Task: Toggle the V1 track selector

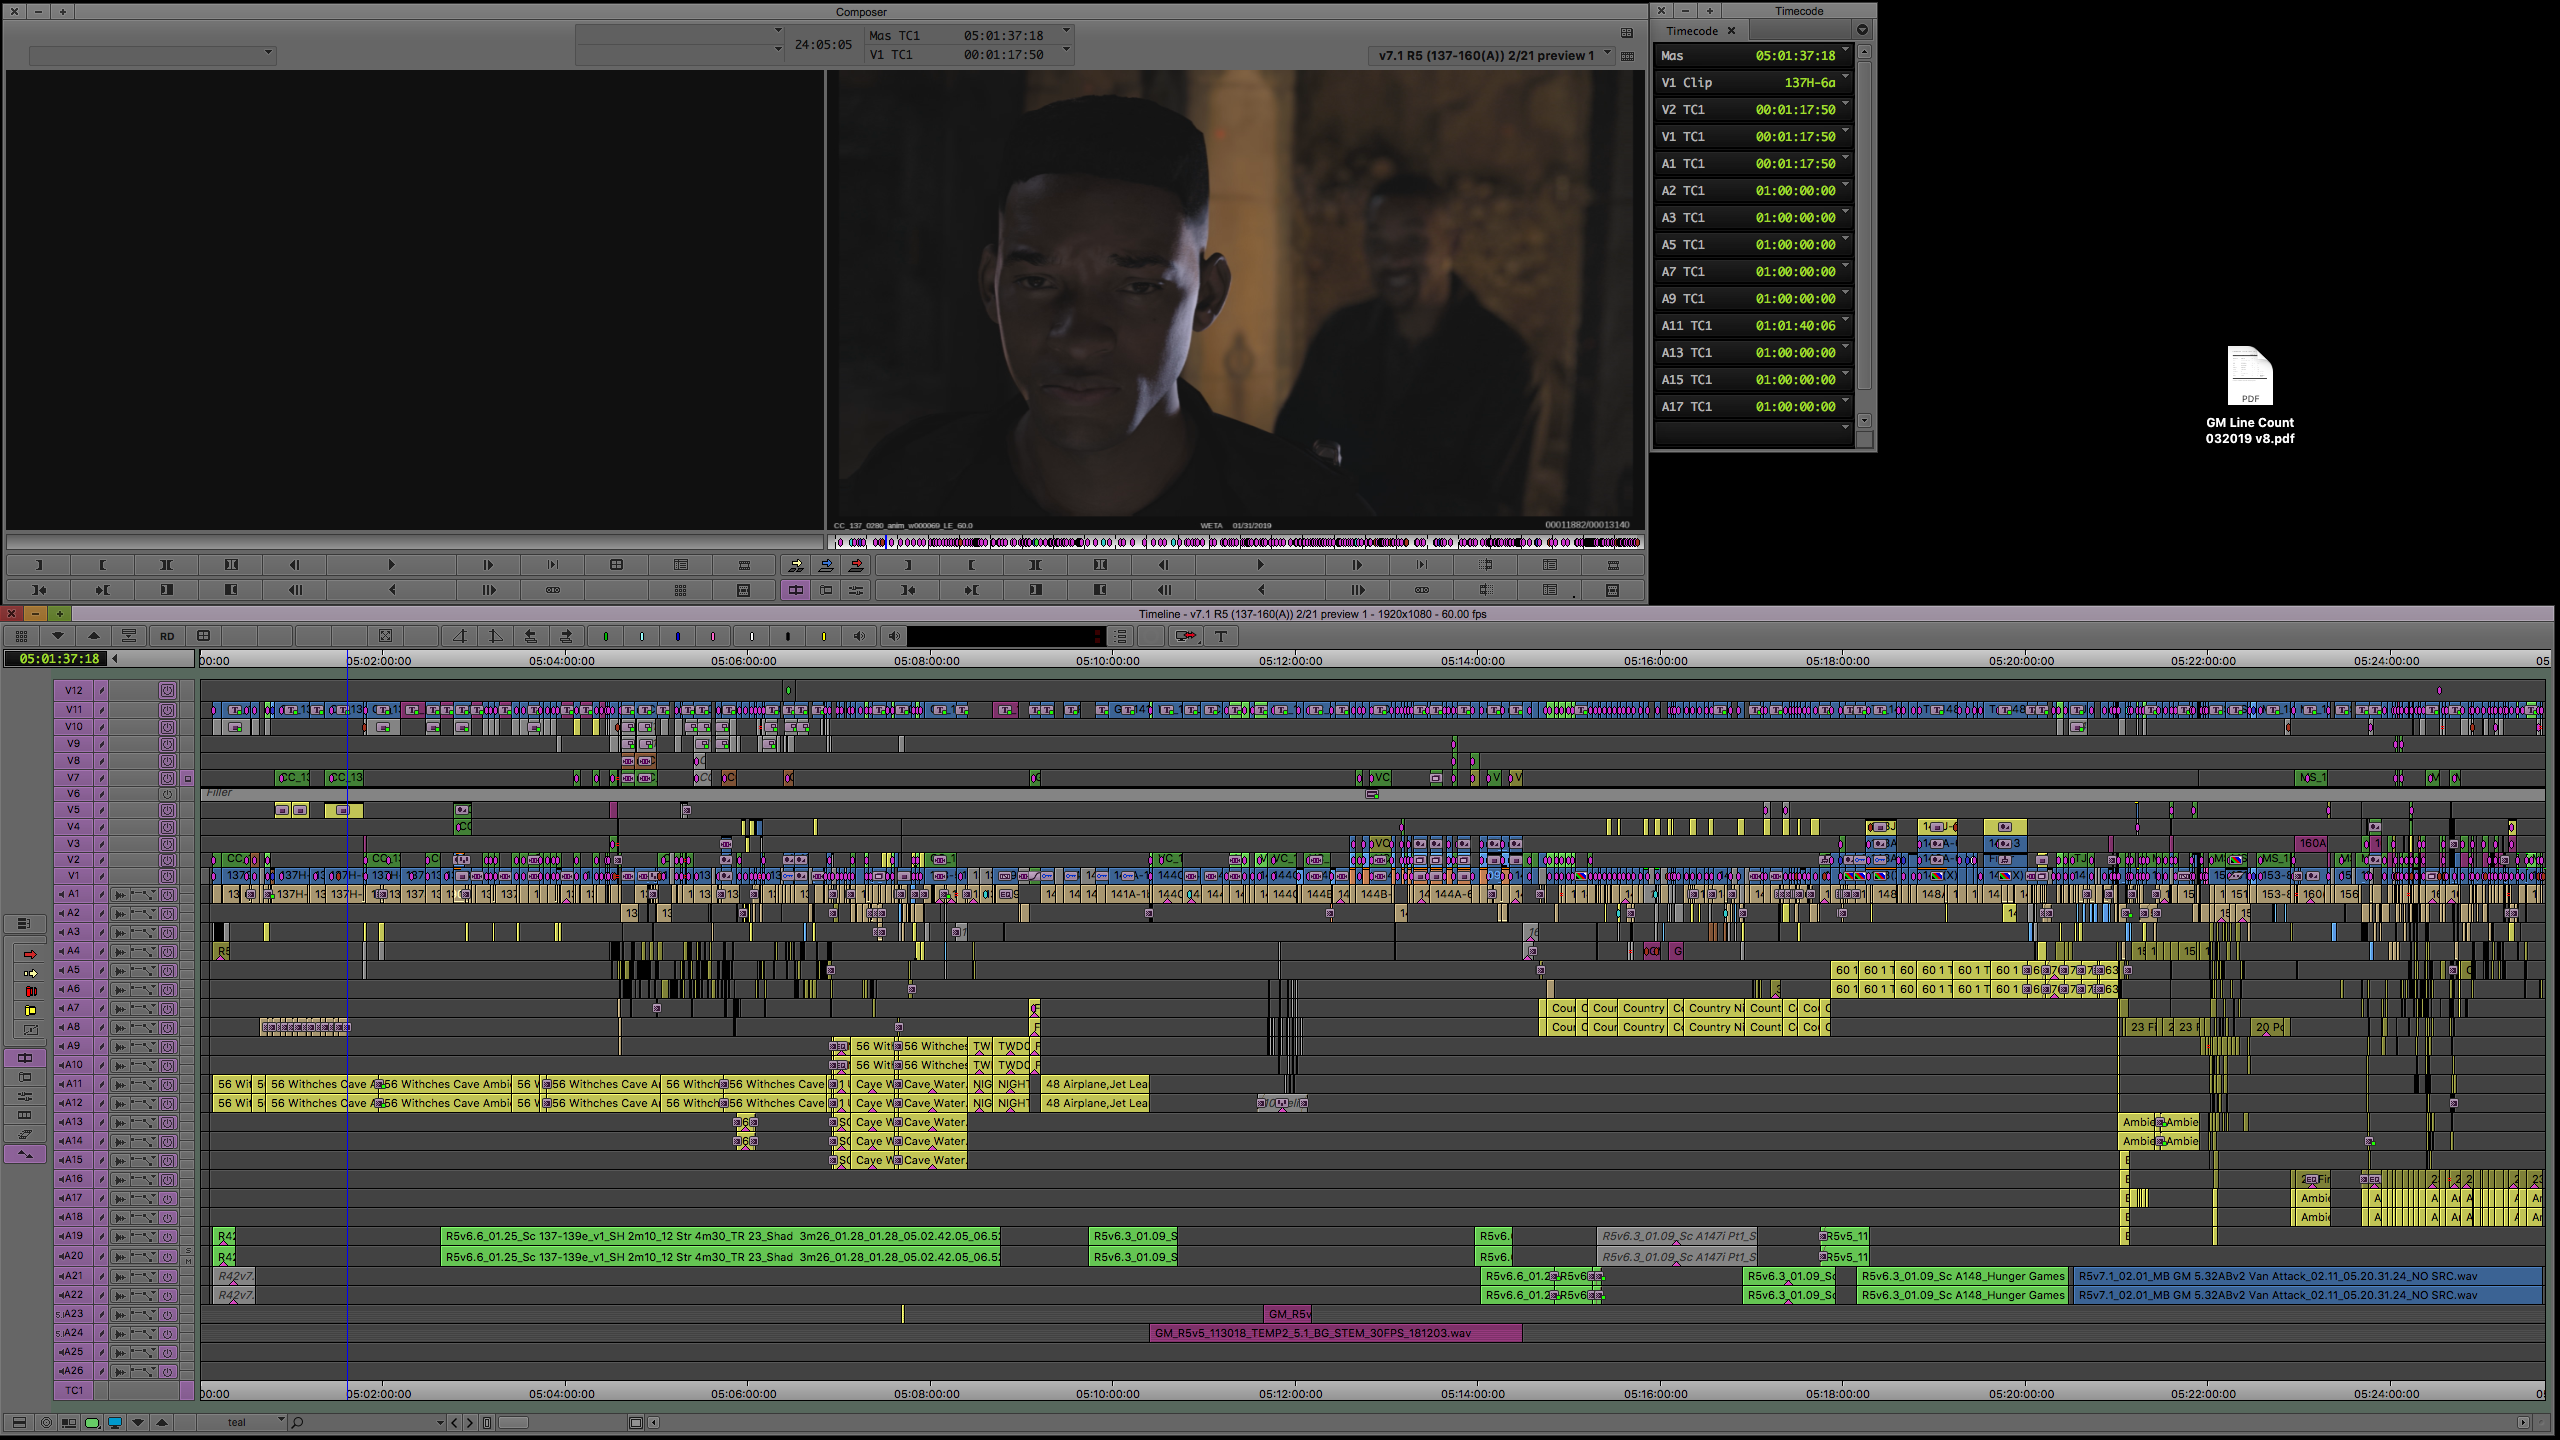Action: (73, 876)
